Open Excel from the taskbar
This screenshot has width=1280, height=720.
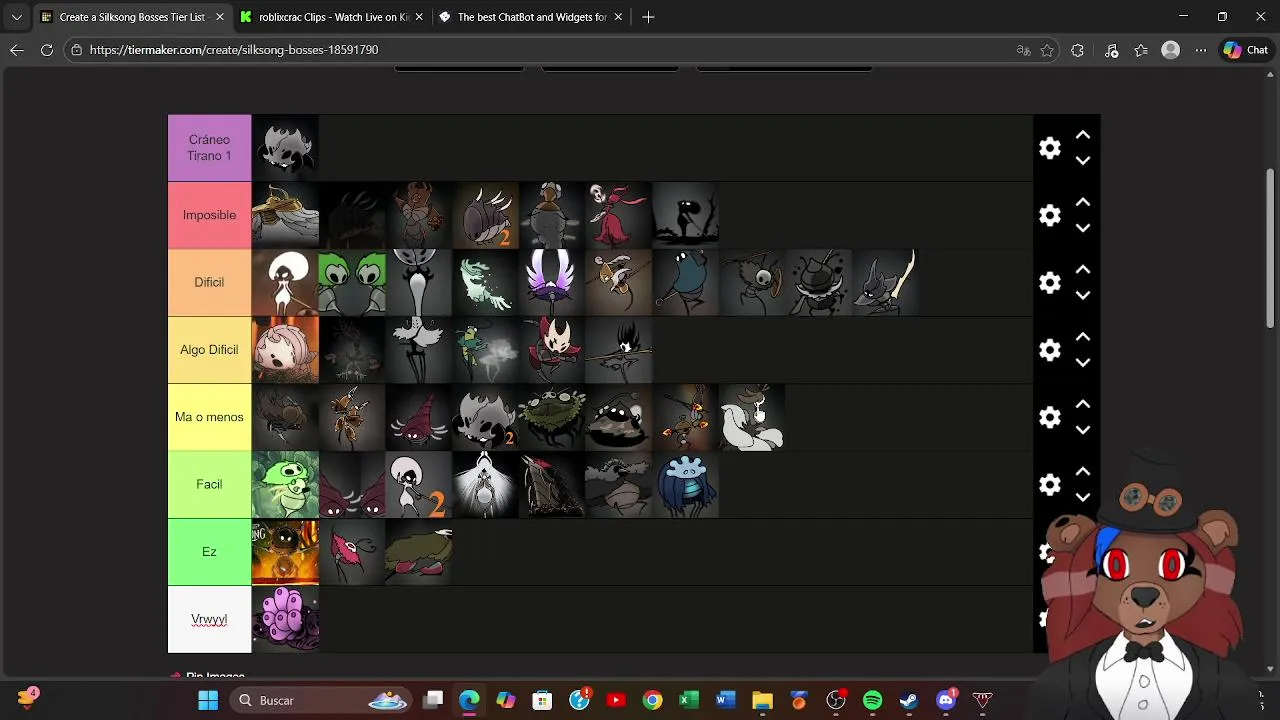coord(689,700)
